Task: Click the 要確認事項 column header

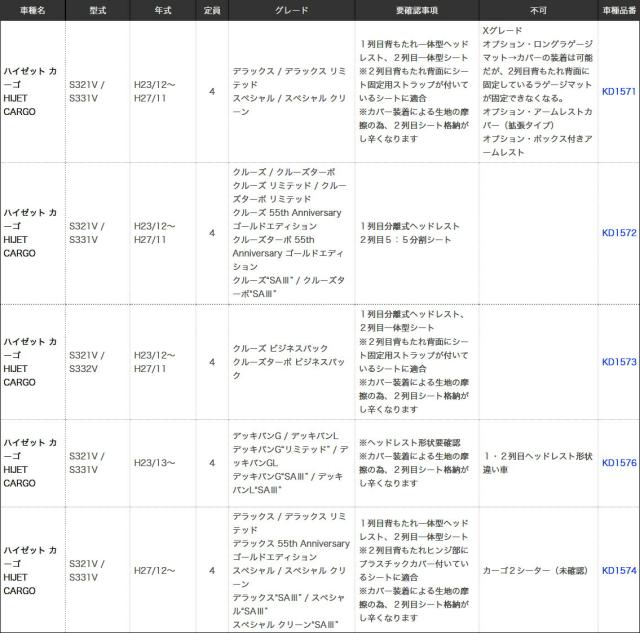Action: pyautogui.click(x=415, y=10)
